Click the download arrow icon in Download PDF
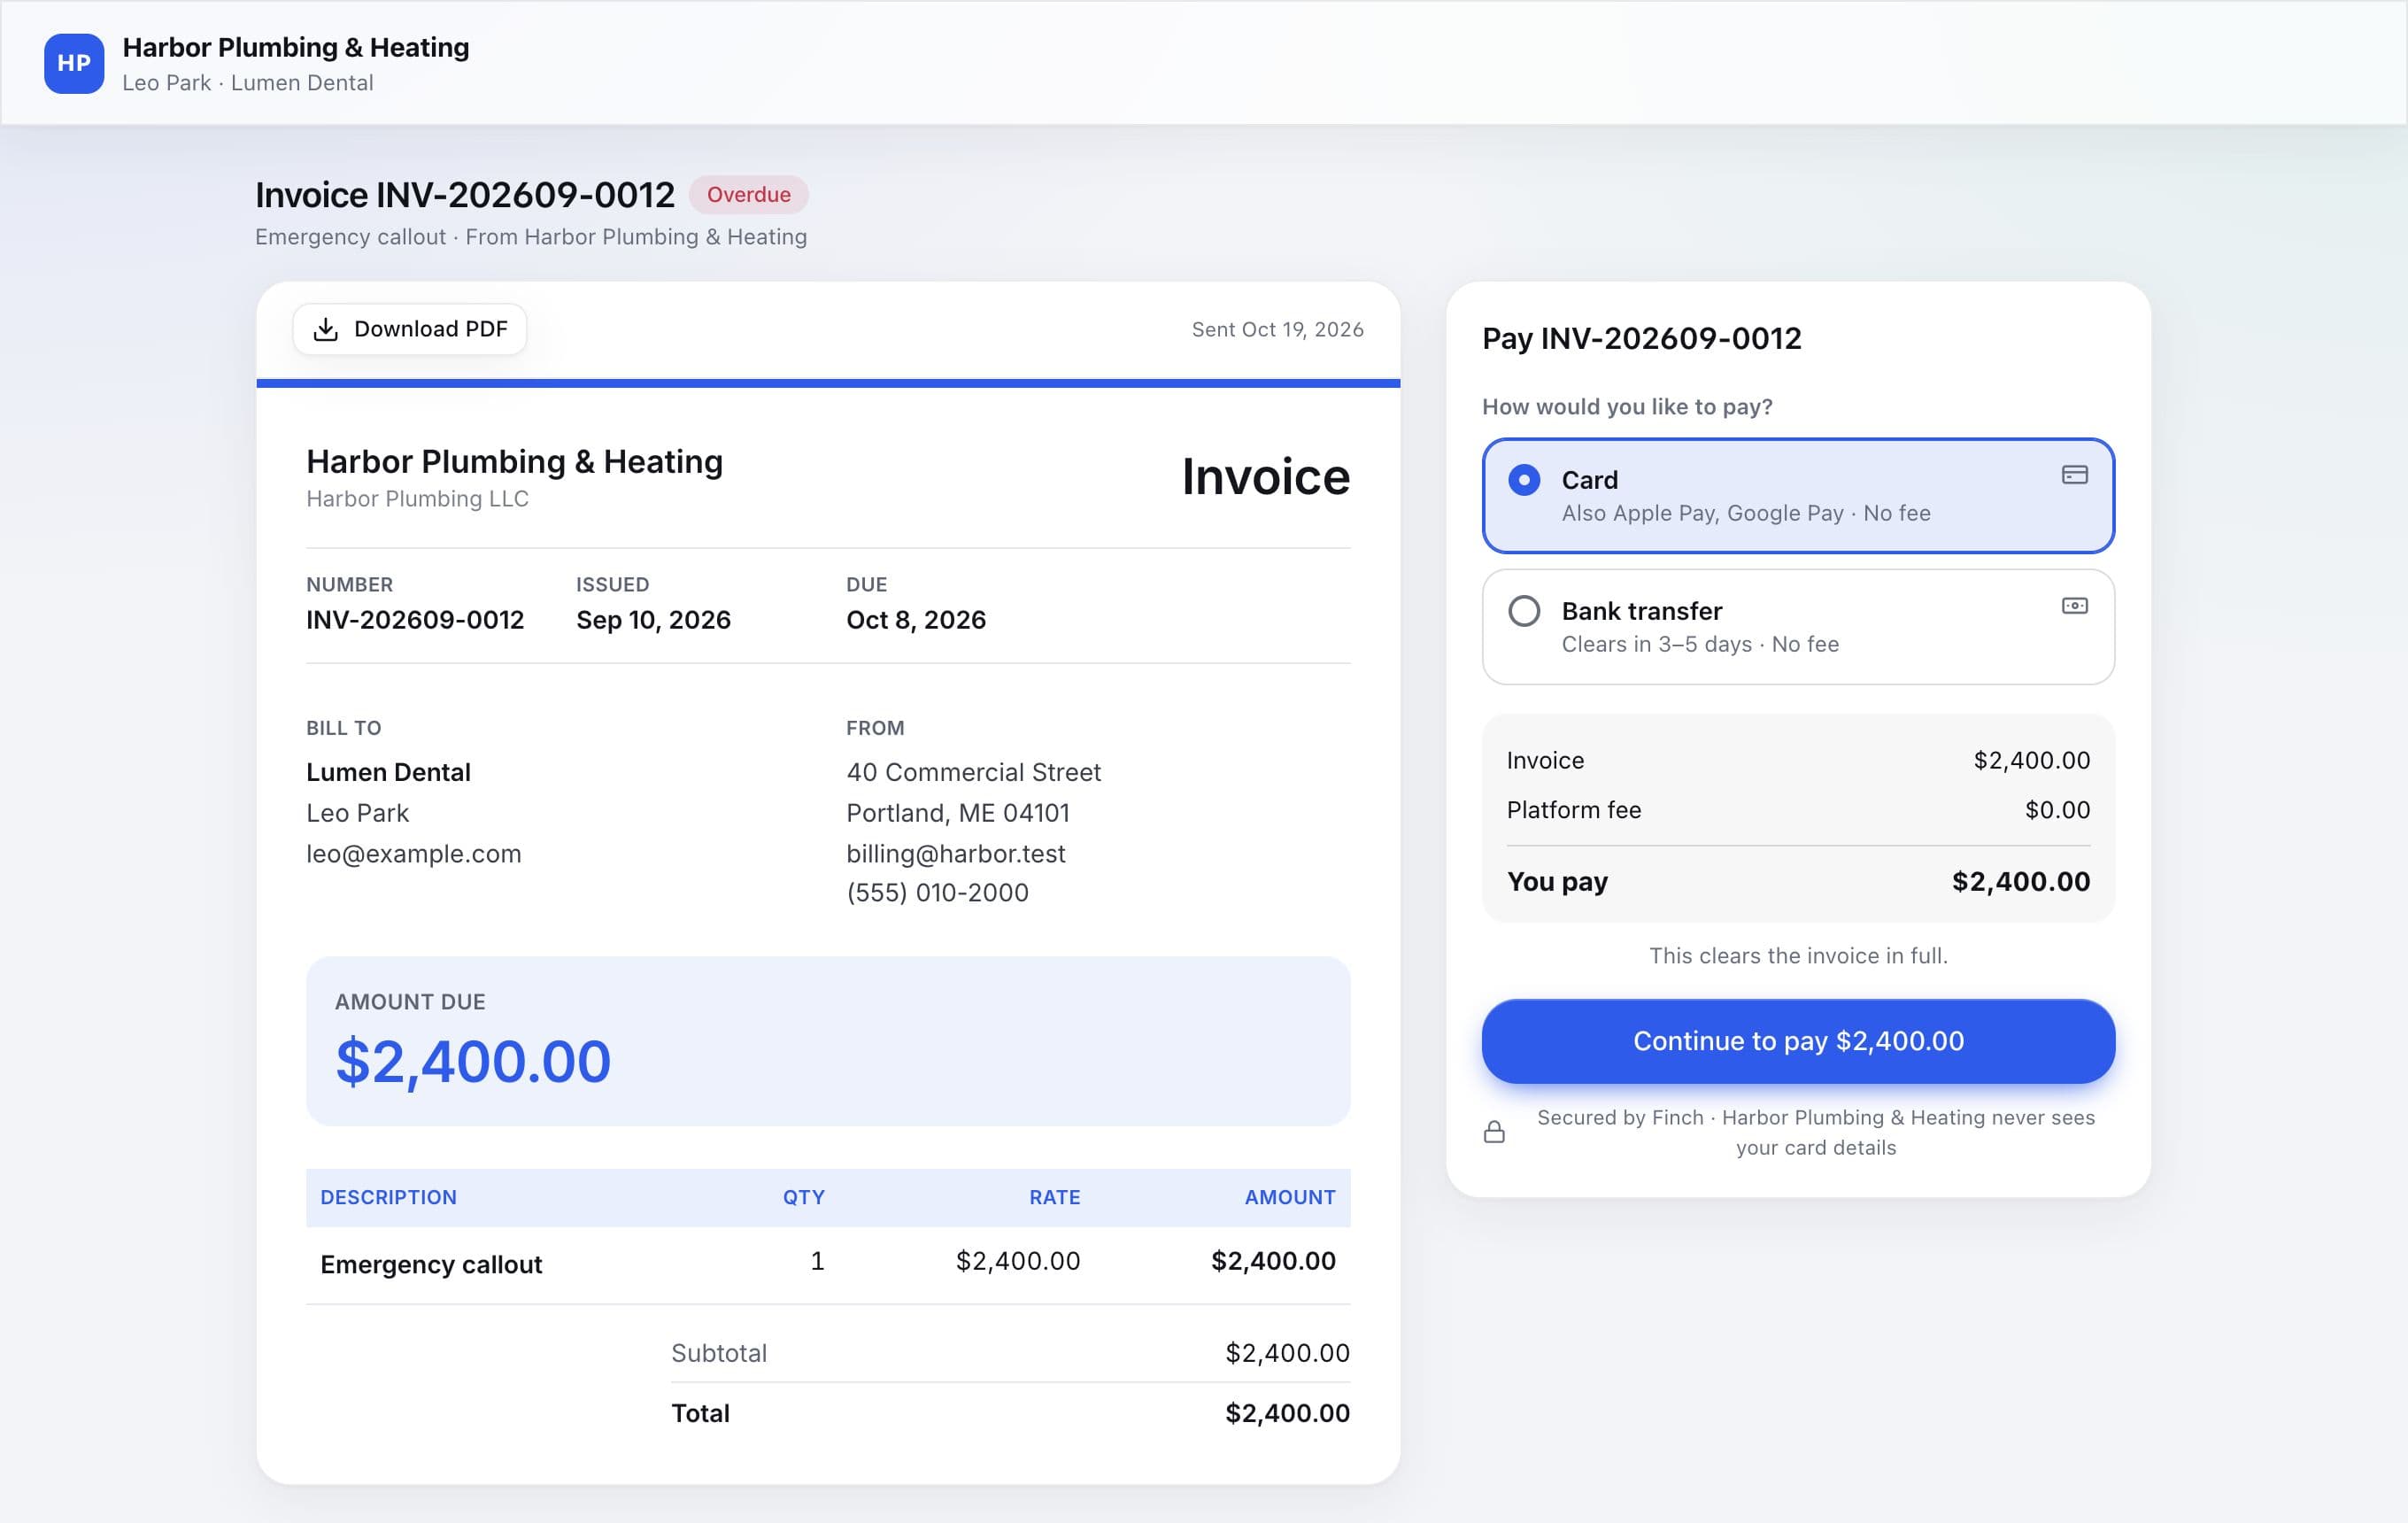Screen dimensions: 2408x1523 point(326,329)
